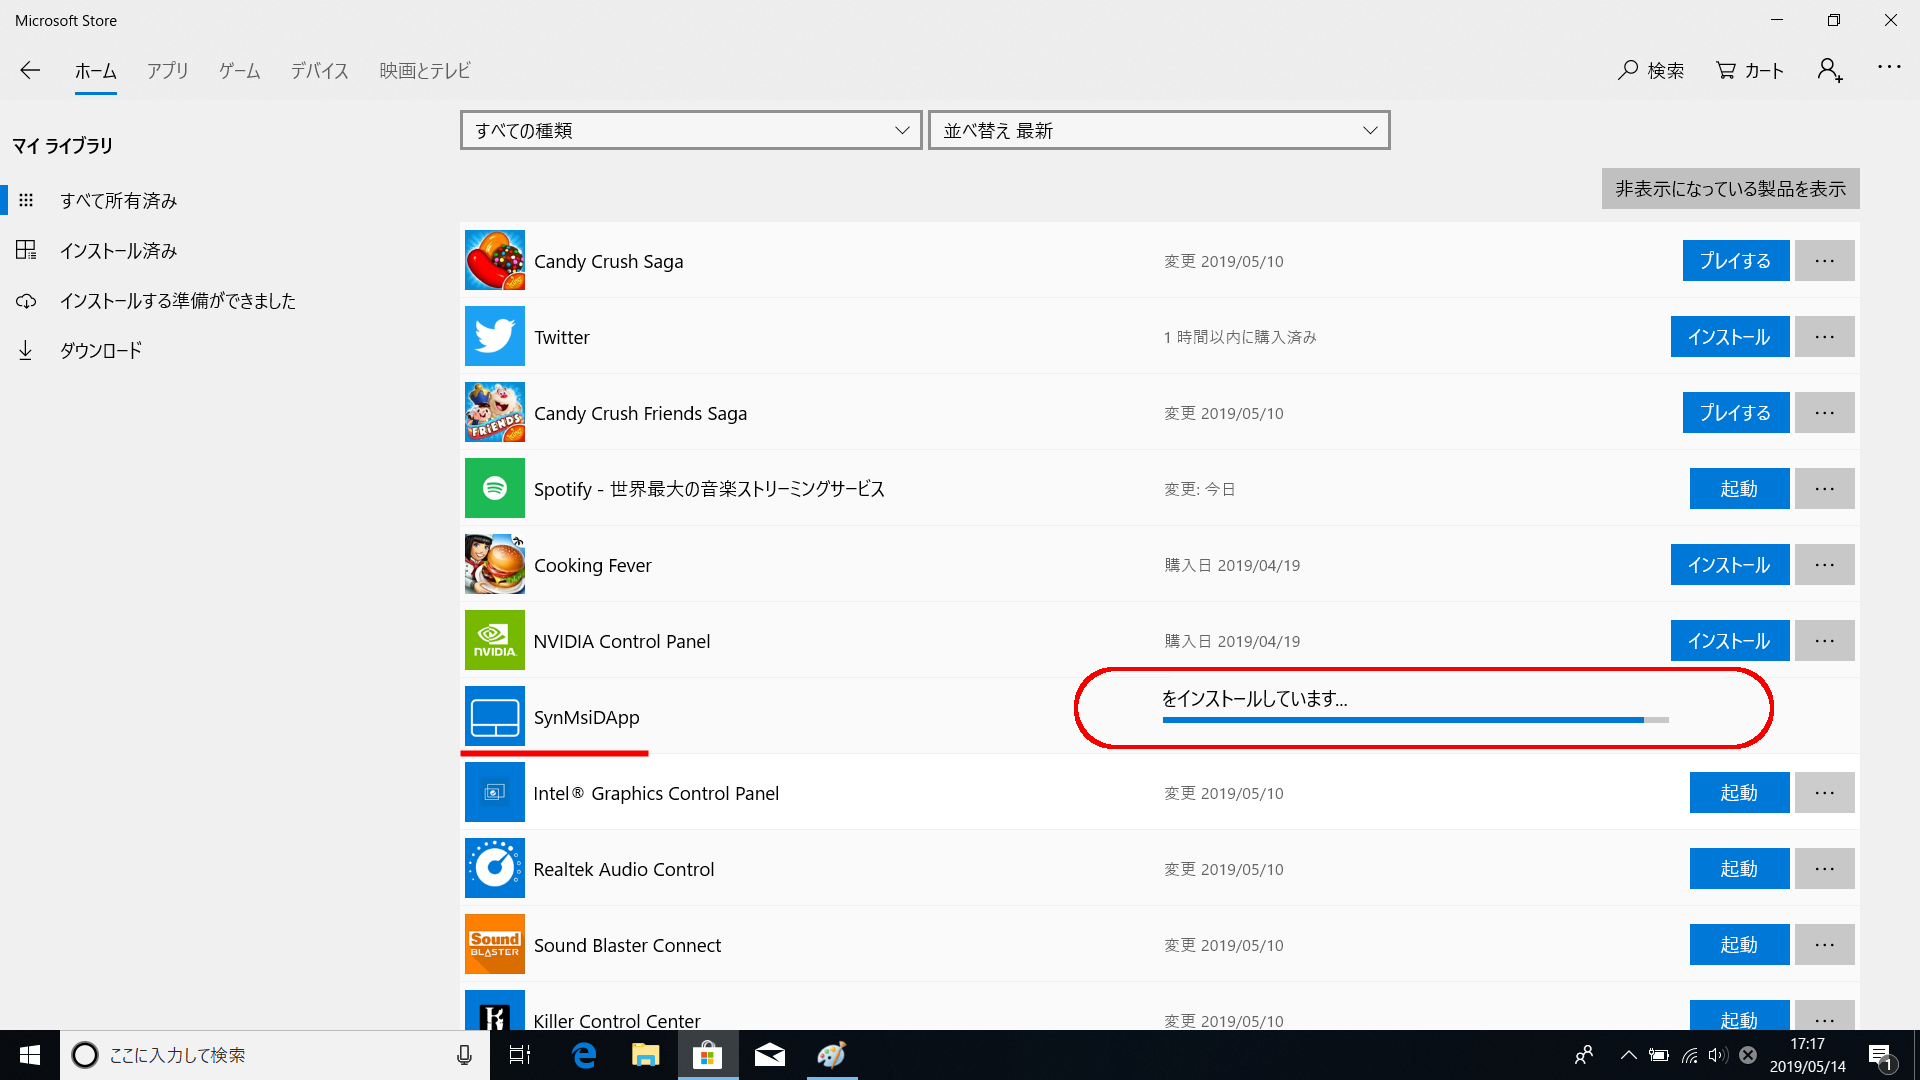Open more options for Sound Blaster Connect
Viewport: 1920px width, 1080px height.
pyautogui.click(x=1825, y=945)
